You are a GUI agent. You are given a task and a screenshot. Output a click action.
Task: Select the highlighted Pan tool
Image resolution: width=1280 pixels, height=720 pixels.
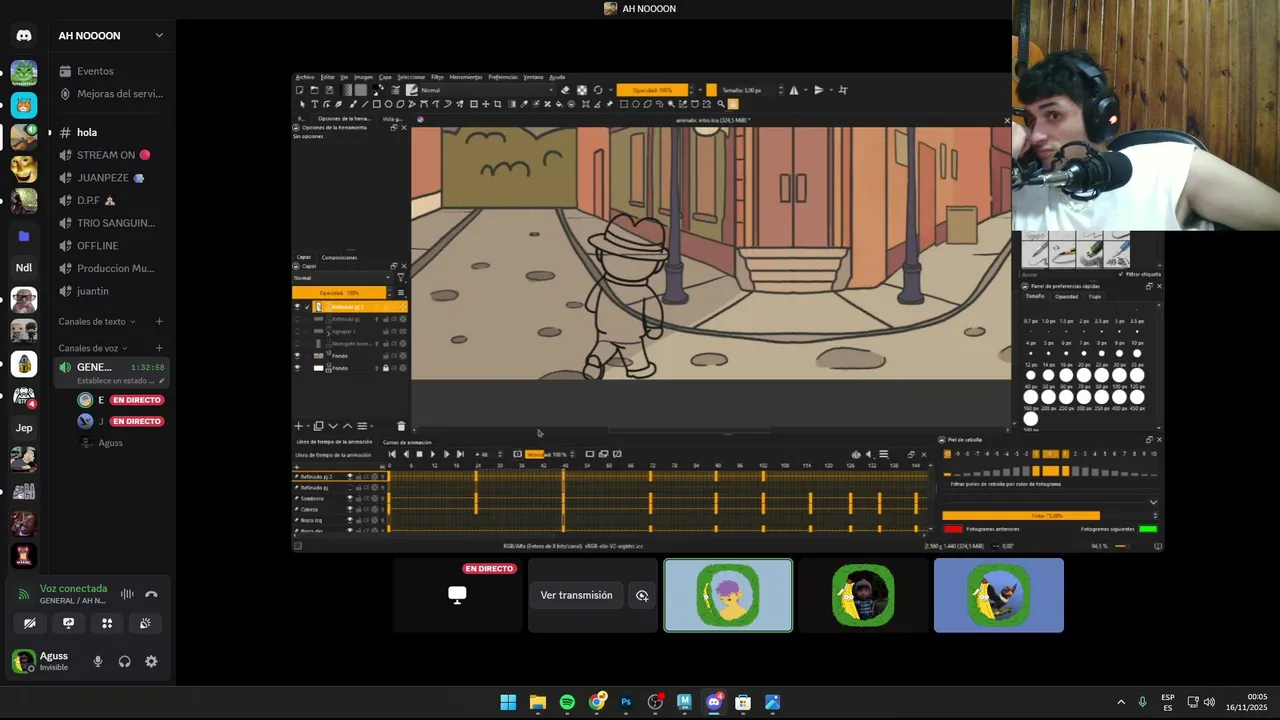tap(732, 104)
